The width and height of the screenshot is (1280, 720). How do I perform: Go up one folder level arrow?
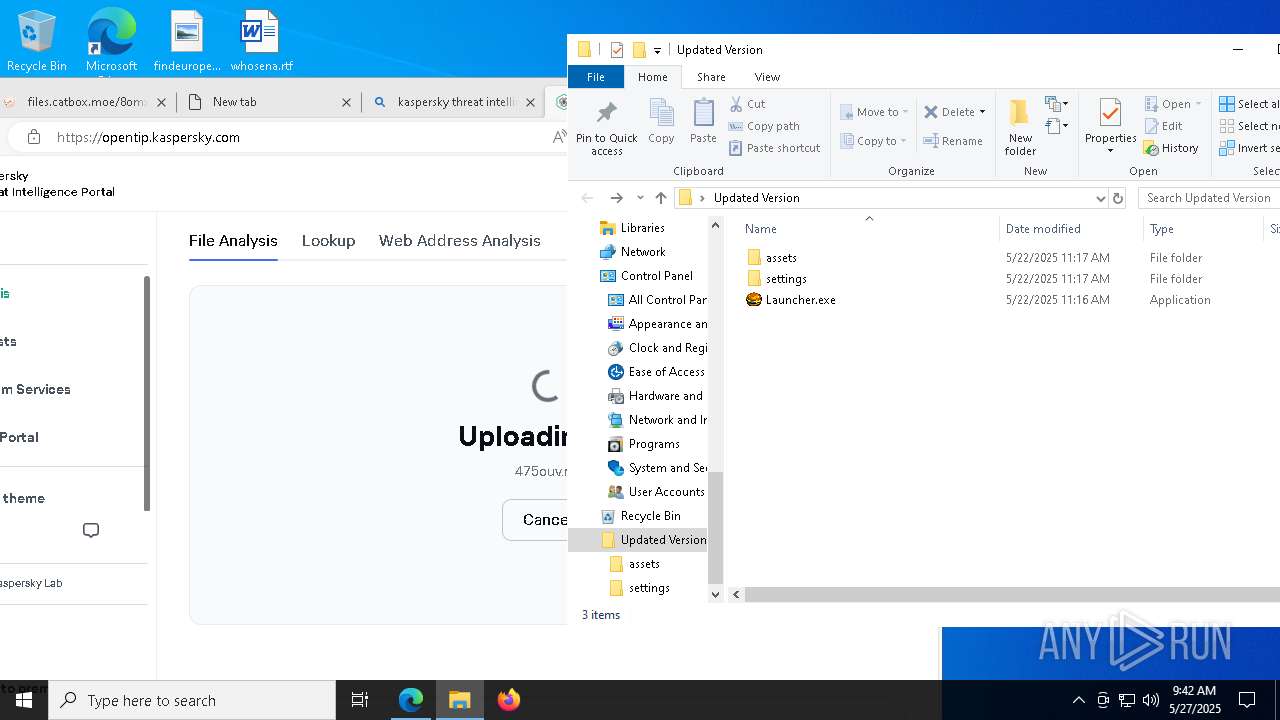pyautogui.click(x=661, y=198)
